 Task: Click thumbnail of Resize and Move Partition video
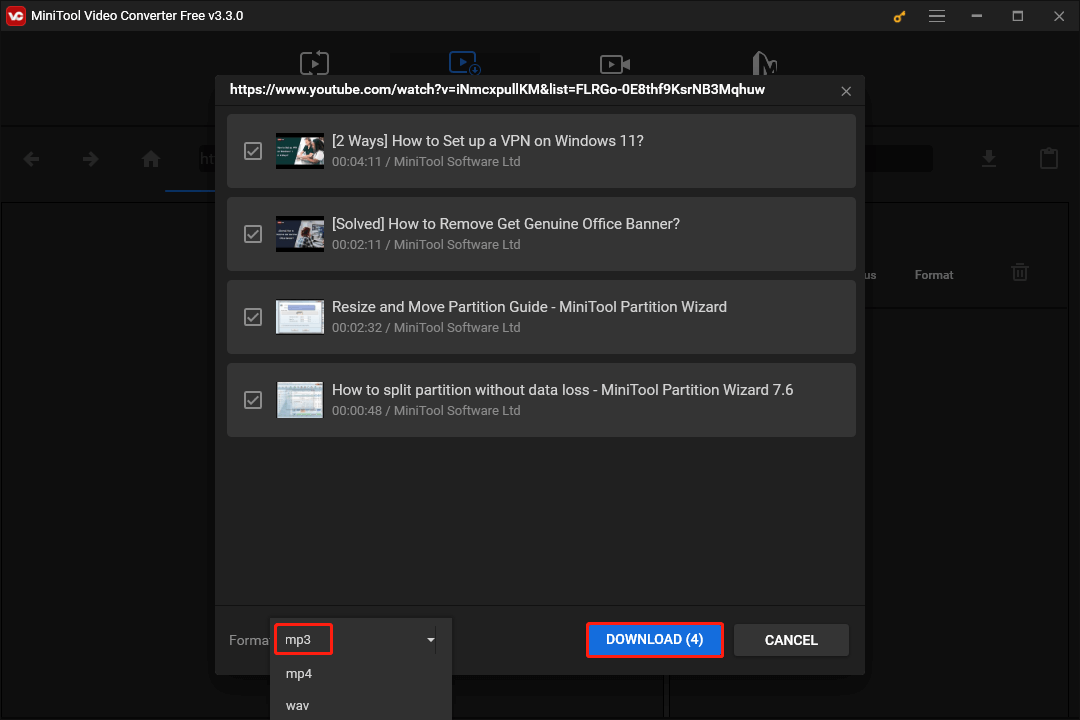point(300,317)
